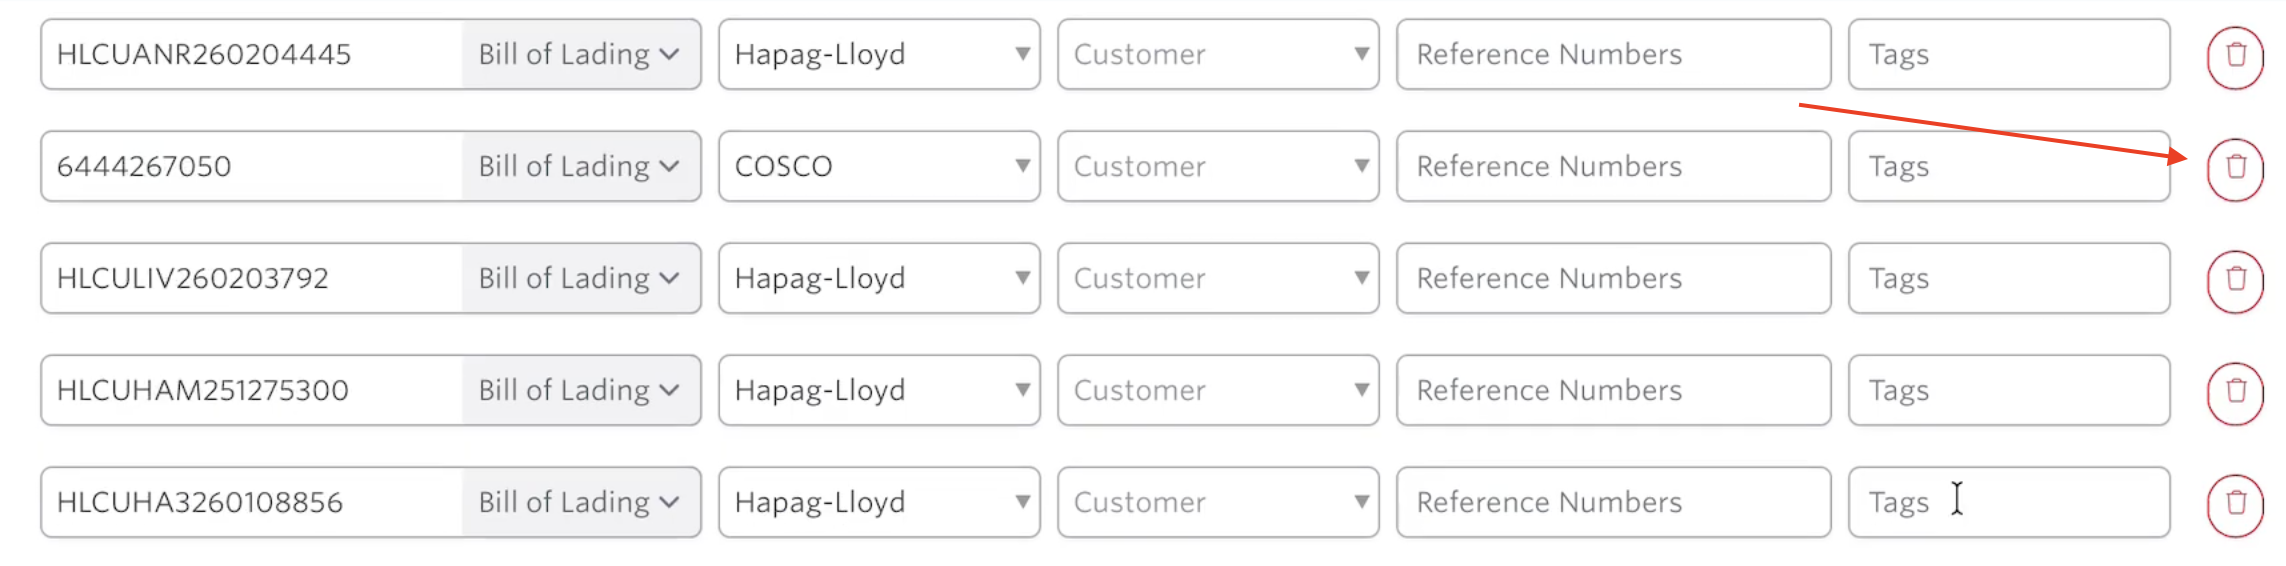Click trash icon for HLCUHAM251275300 row
Image resolution: width=2286 pixels, height=566 pixels.
[x=2235, y=392]
